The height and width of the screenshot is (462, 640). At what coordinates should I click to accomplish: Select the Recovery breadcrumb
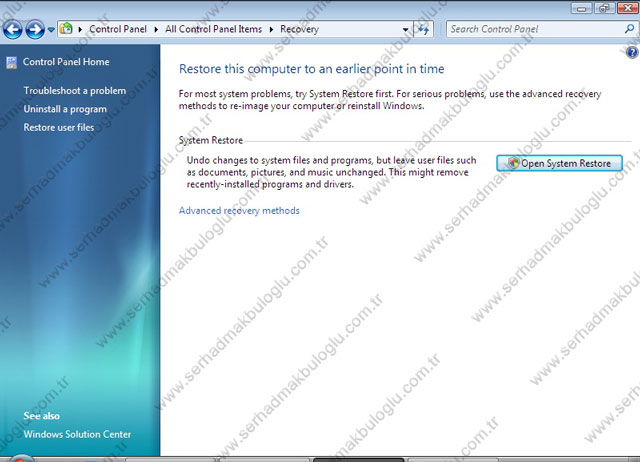pyautogui.click(x=299, y=29)
